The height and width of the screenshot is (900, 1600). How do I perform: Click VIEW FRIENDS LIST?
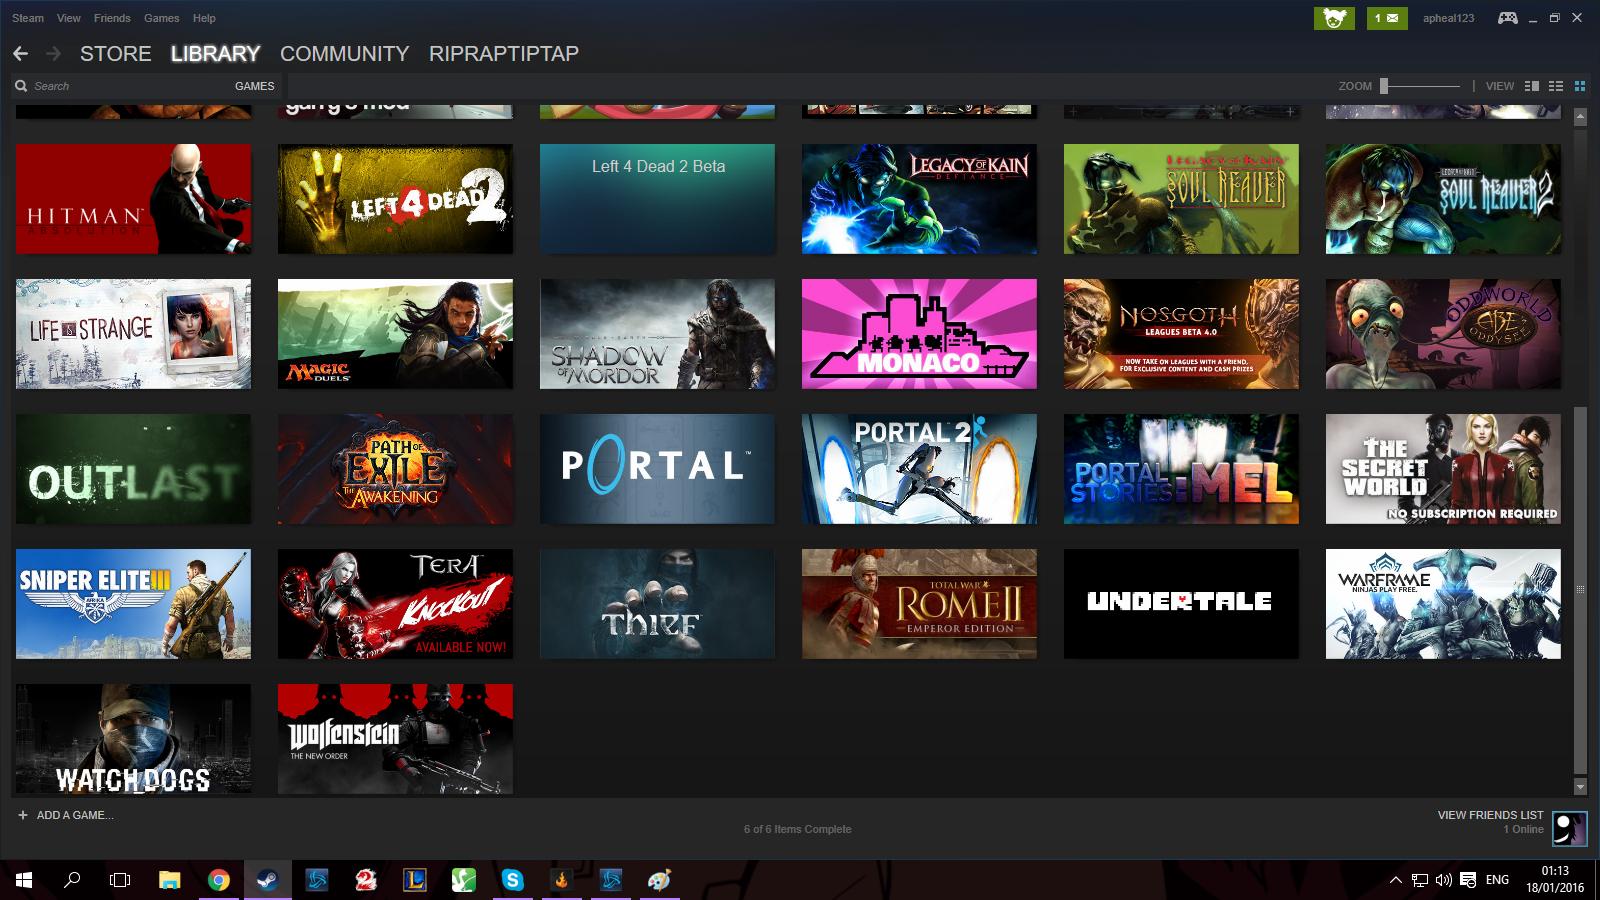tap(1490, 815)
